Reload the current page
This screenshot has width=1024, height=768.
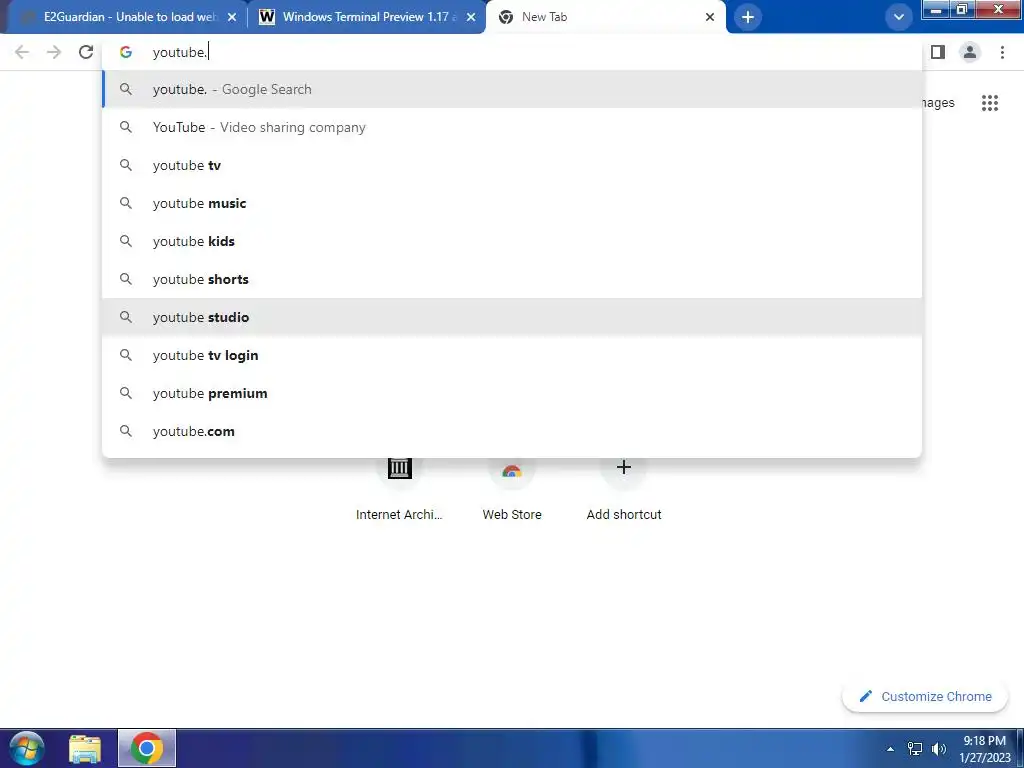tap(86, 52)
